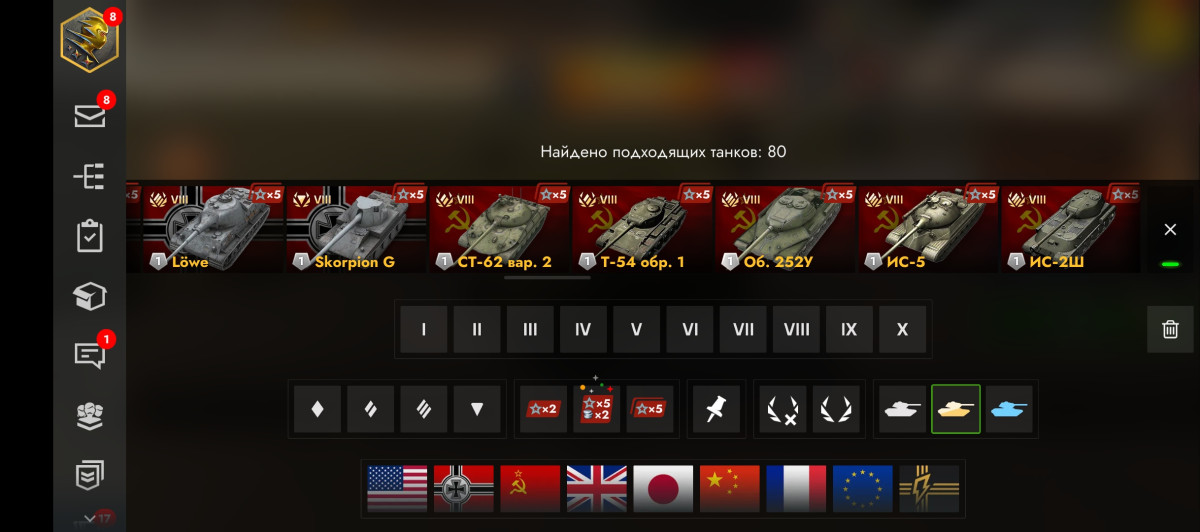Screen dimensions: 1200x532
Task: Toggle the x5 XP bonus filter
Action: [x=650, y=408]
